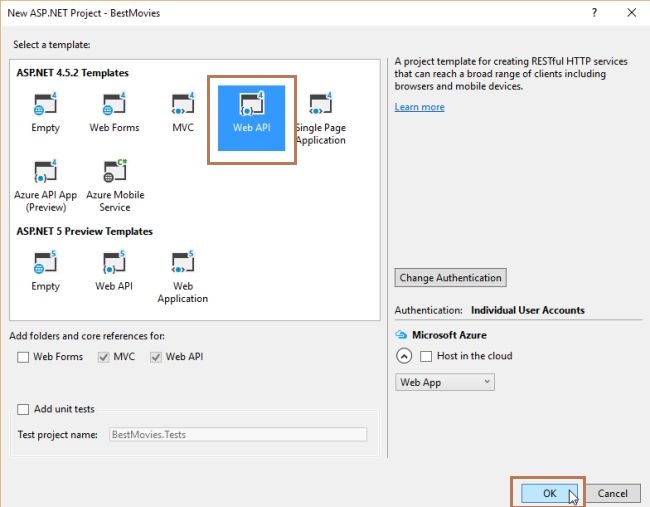Select the highlighted Web API template
The height and width of the screenshot is (507, 650).
click(x=252, y=118)
